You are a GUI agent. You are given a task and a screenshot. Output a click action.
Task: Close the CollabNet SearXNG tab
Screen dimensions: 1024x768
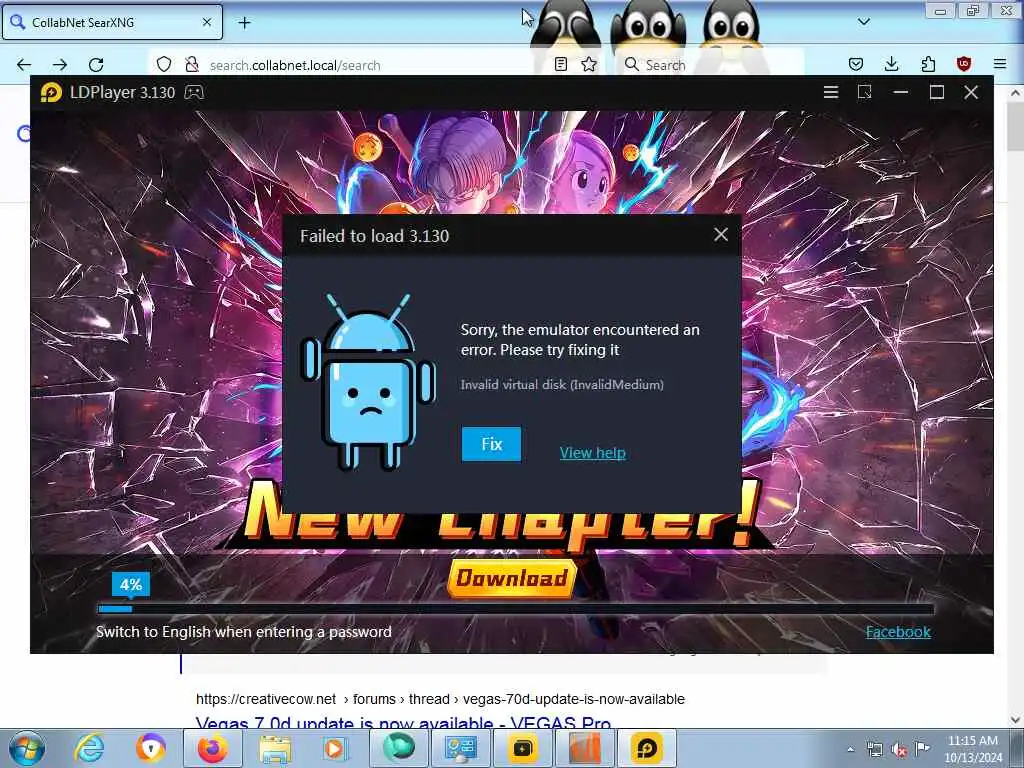tap(206, 22)
